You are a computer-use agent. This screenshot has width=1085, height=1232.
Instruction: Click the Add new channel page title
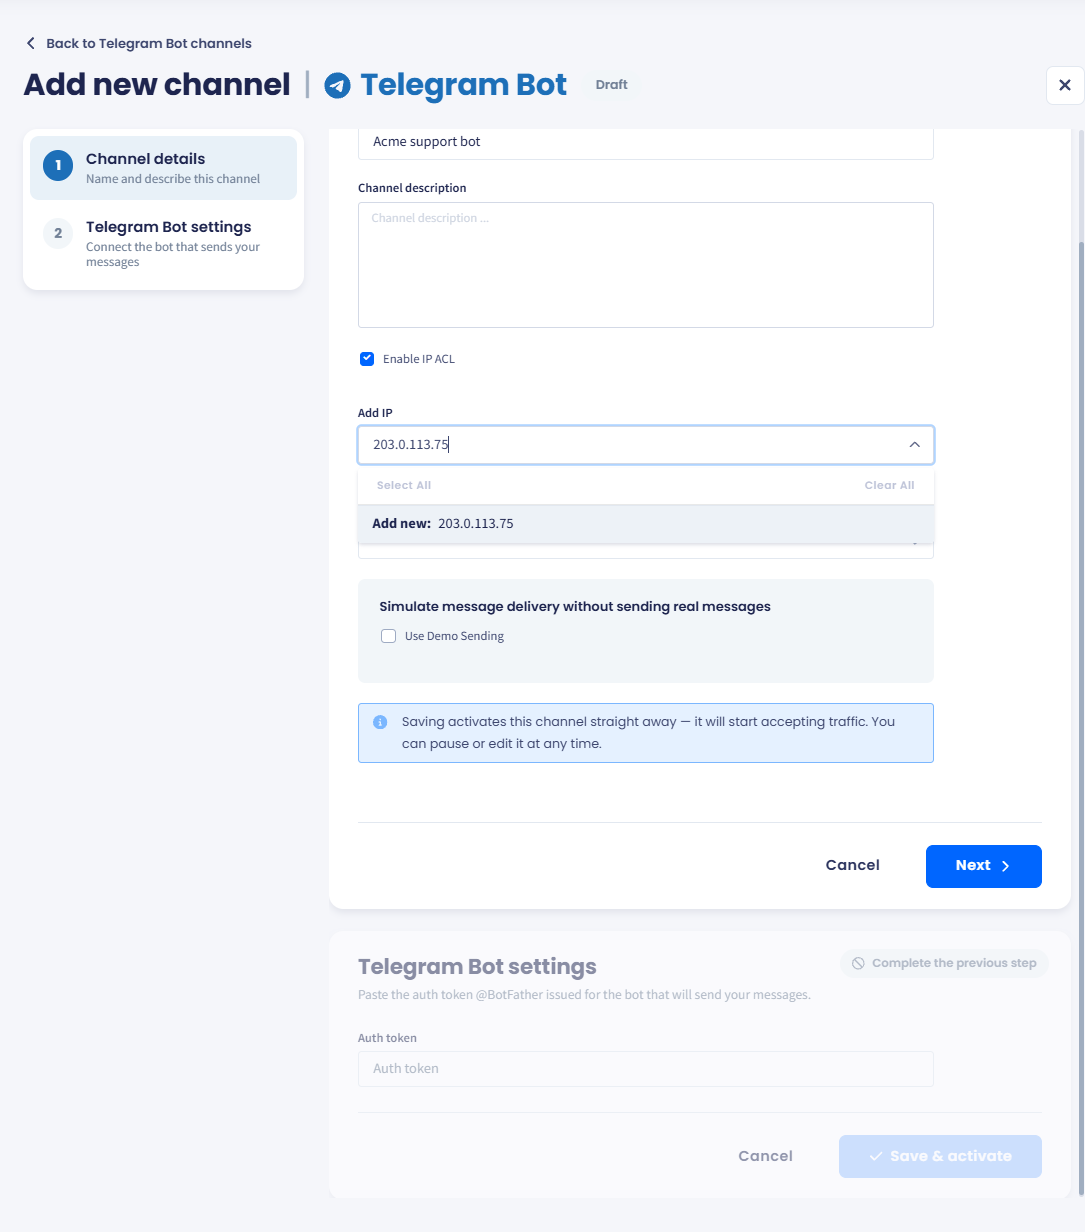(x=157, y=85)
